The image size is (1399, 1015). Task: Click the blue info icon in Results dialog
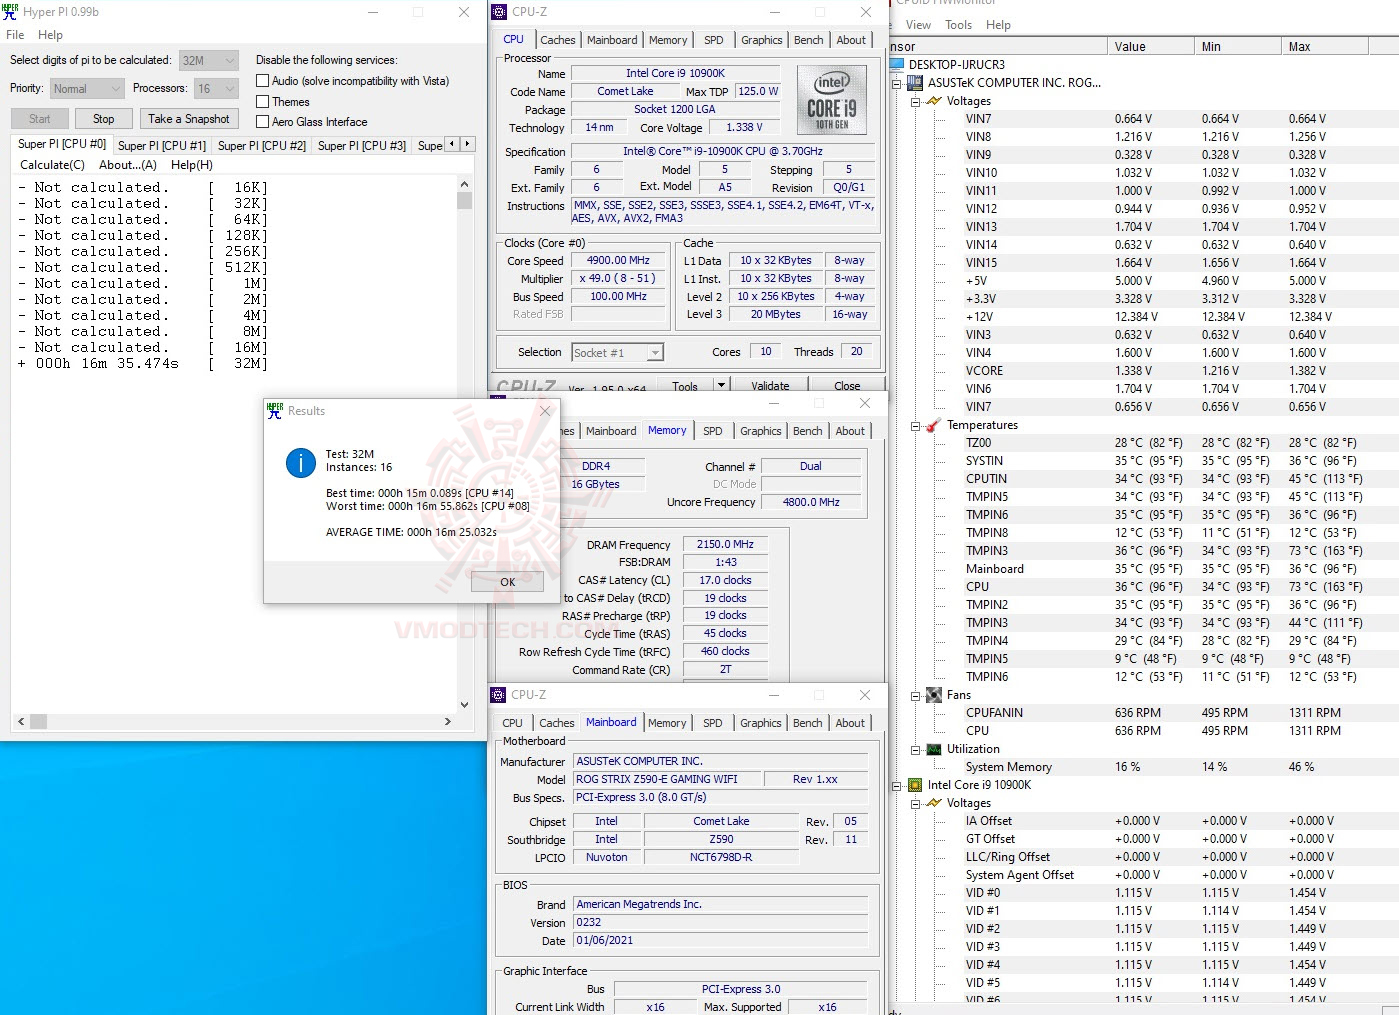point(301,462)
